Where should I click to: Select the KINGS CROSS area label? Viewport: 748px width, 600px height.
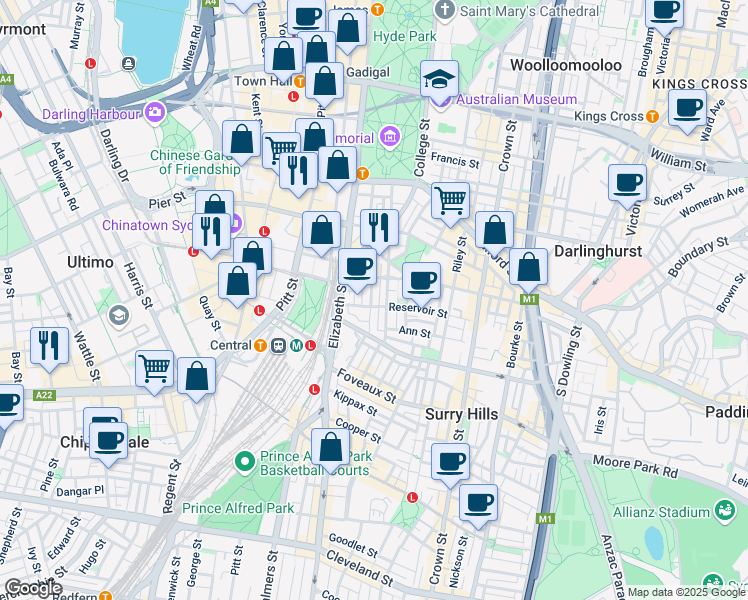coord(699,84)
